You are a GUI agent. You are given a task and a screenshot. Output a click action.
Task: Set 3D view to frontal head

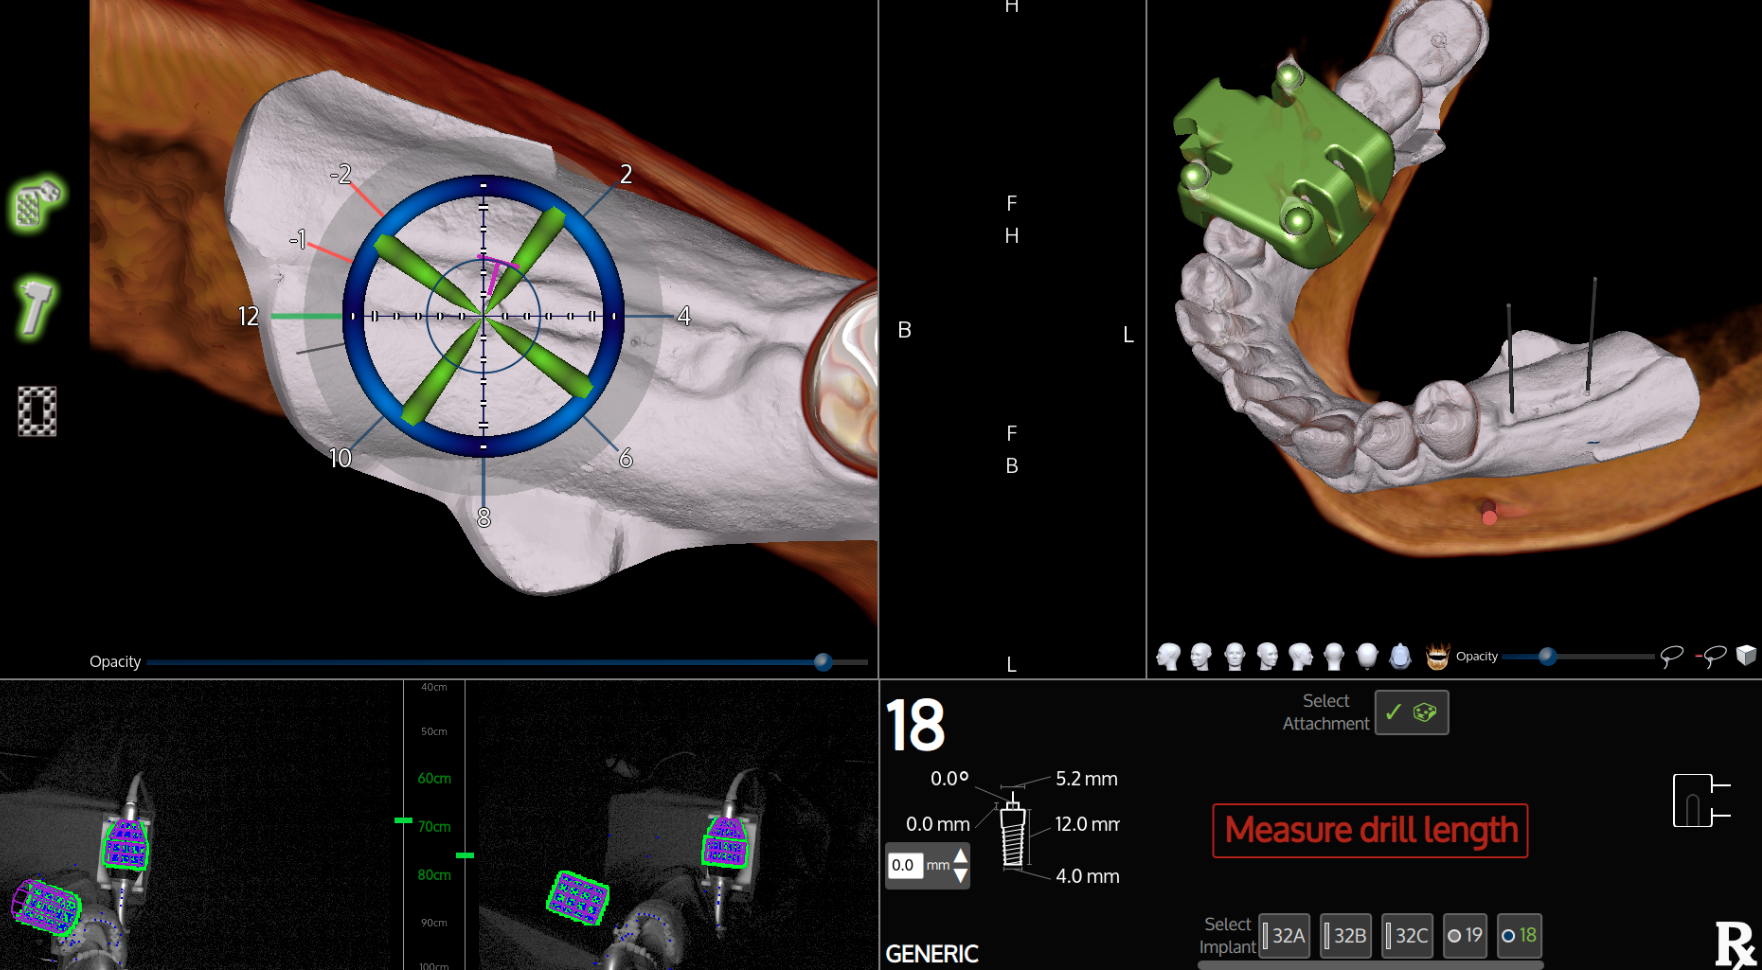(x=1234, y=656)
